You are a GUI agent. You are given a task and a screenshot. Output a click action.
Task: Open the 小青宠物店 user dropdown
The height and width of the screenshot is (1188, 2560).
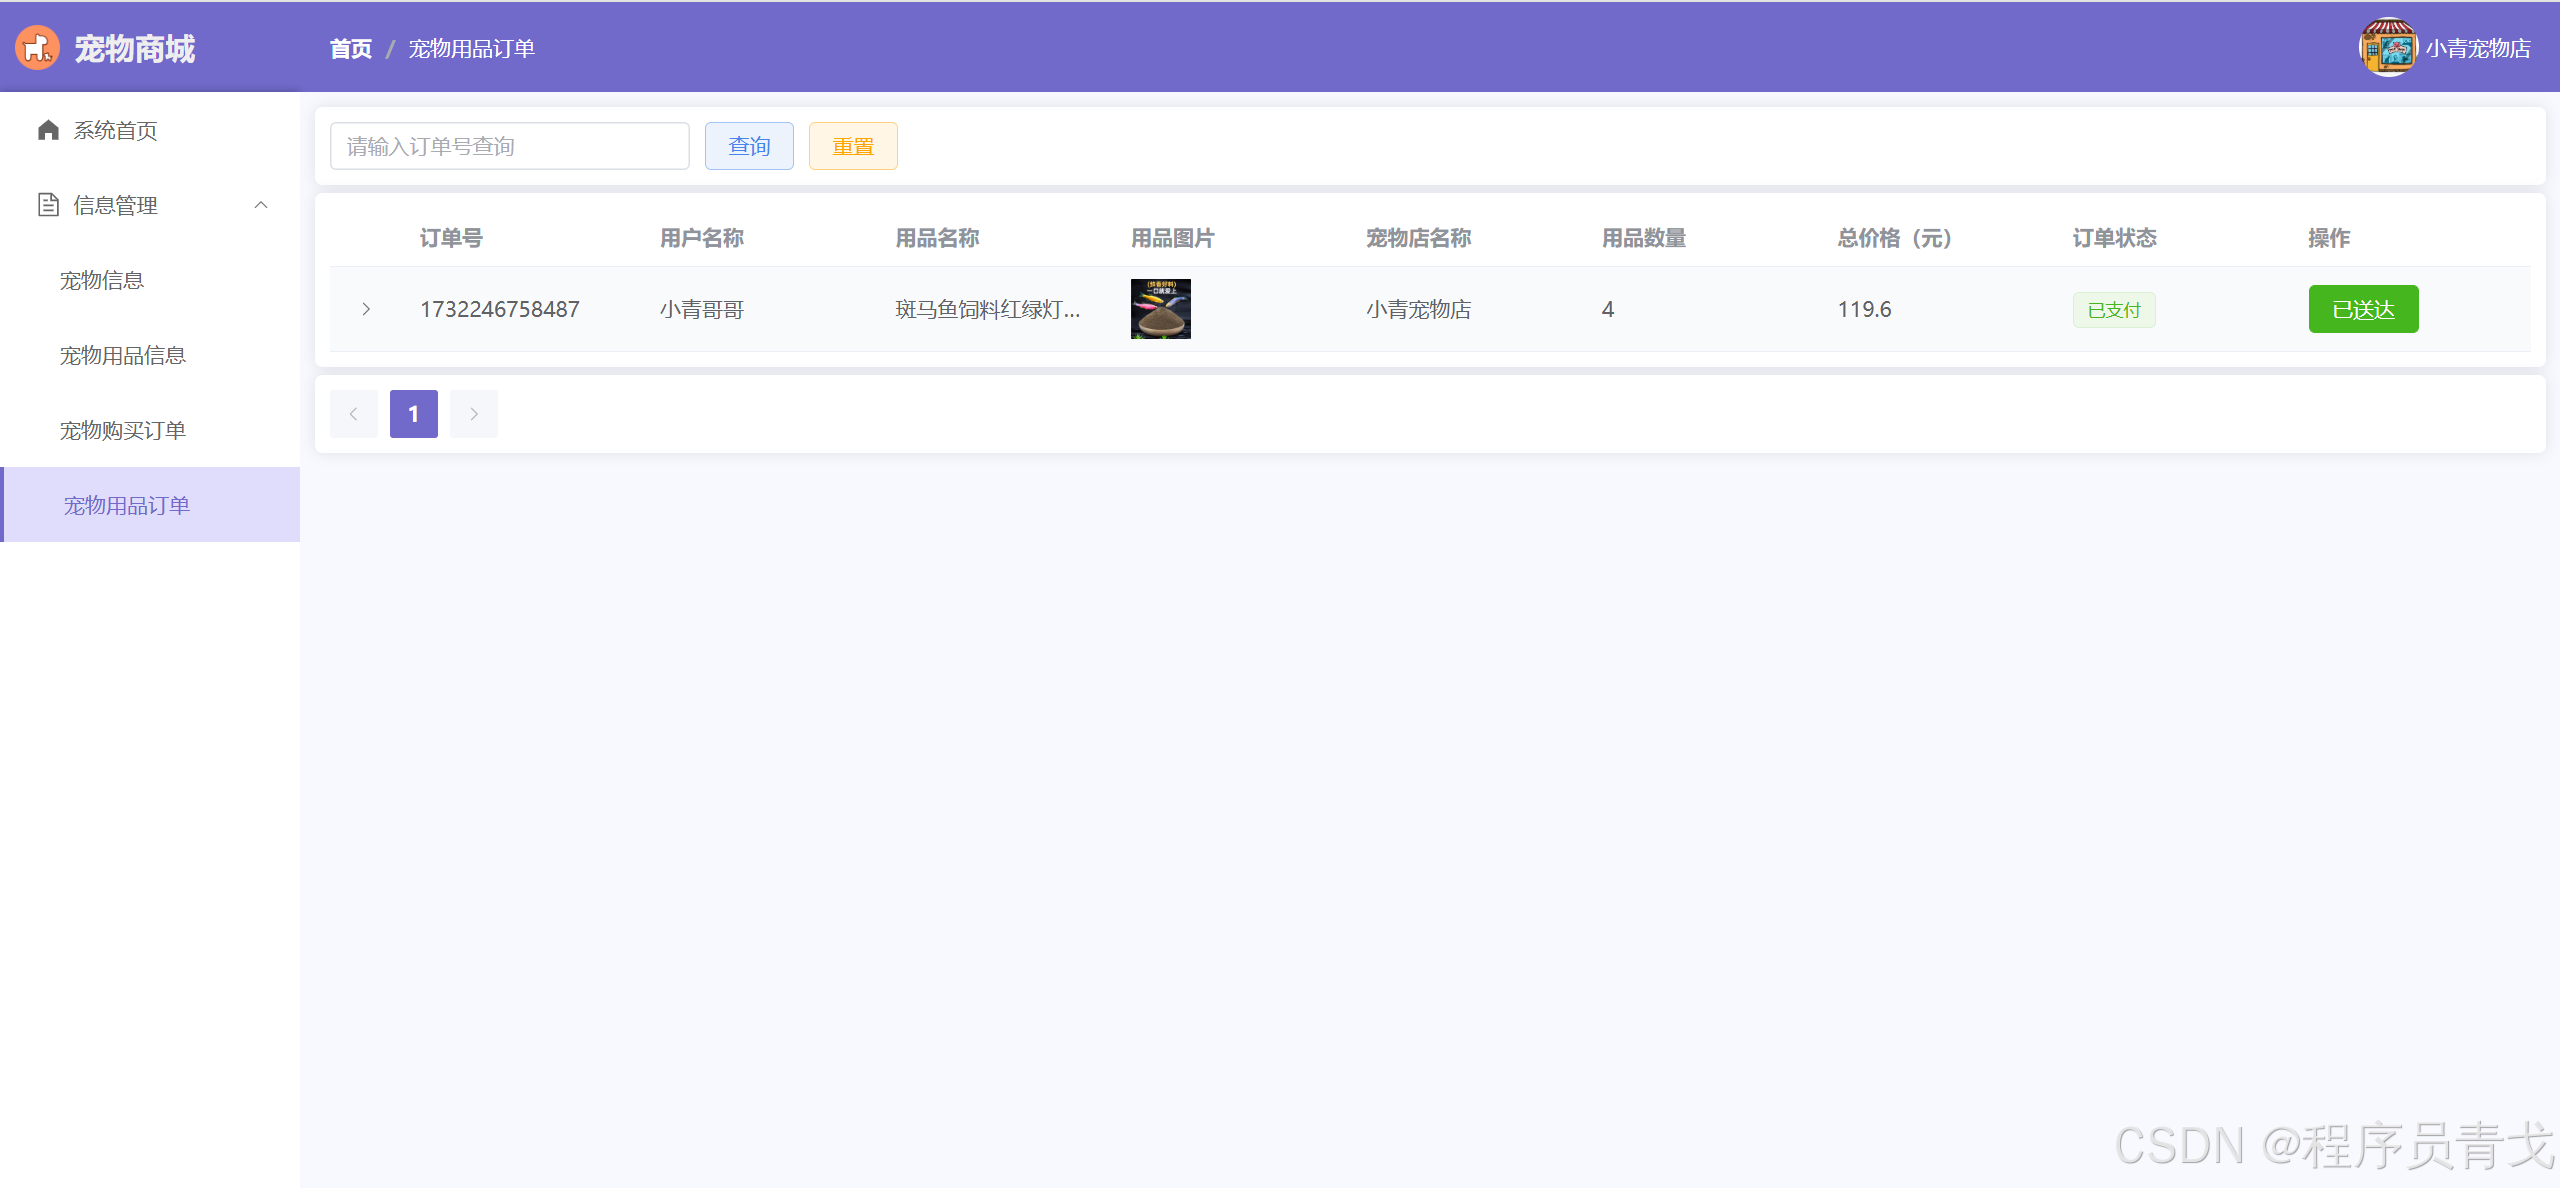[x=2477, y=48]
